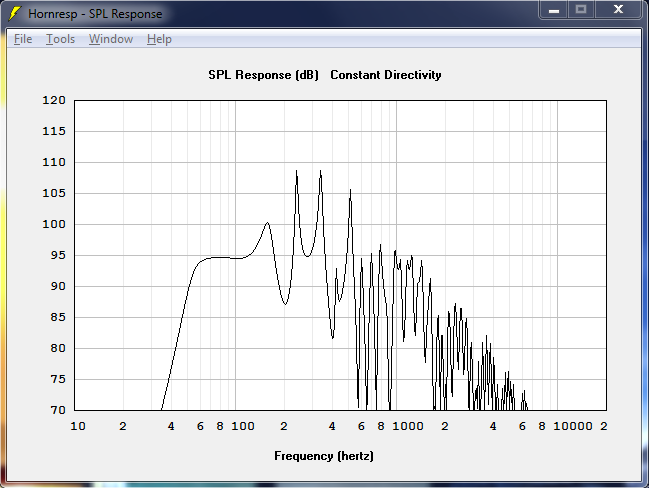This screenshot has height=488, width=649.
Task: Click the 'Frequency (hertz)' axis label
Action: pos(324,456)
